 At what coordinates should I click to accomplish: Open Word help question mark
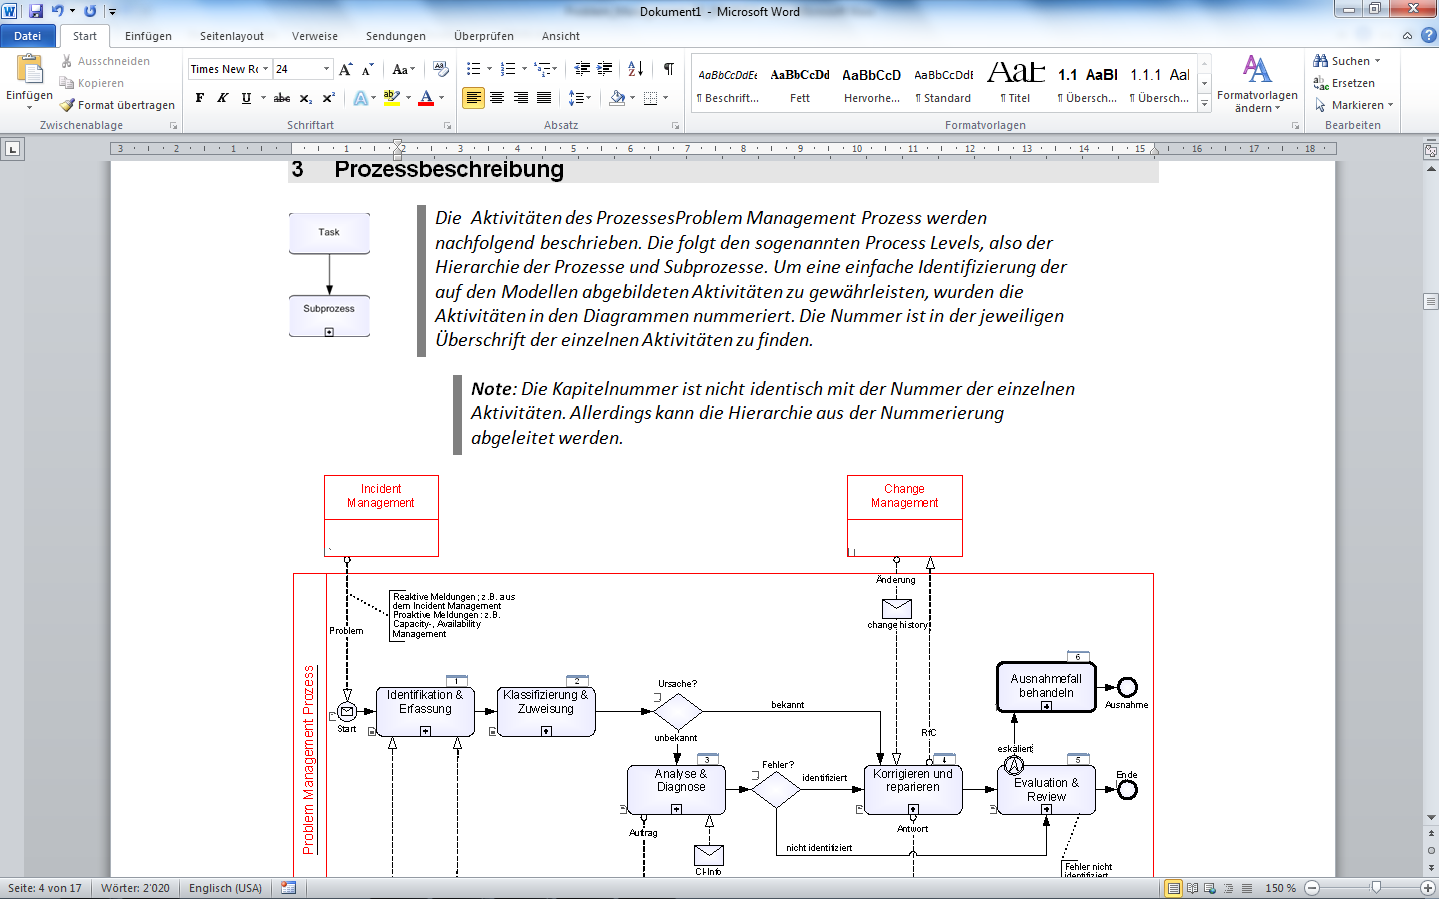[x=1428, y=35]
